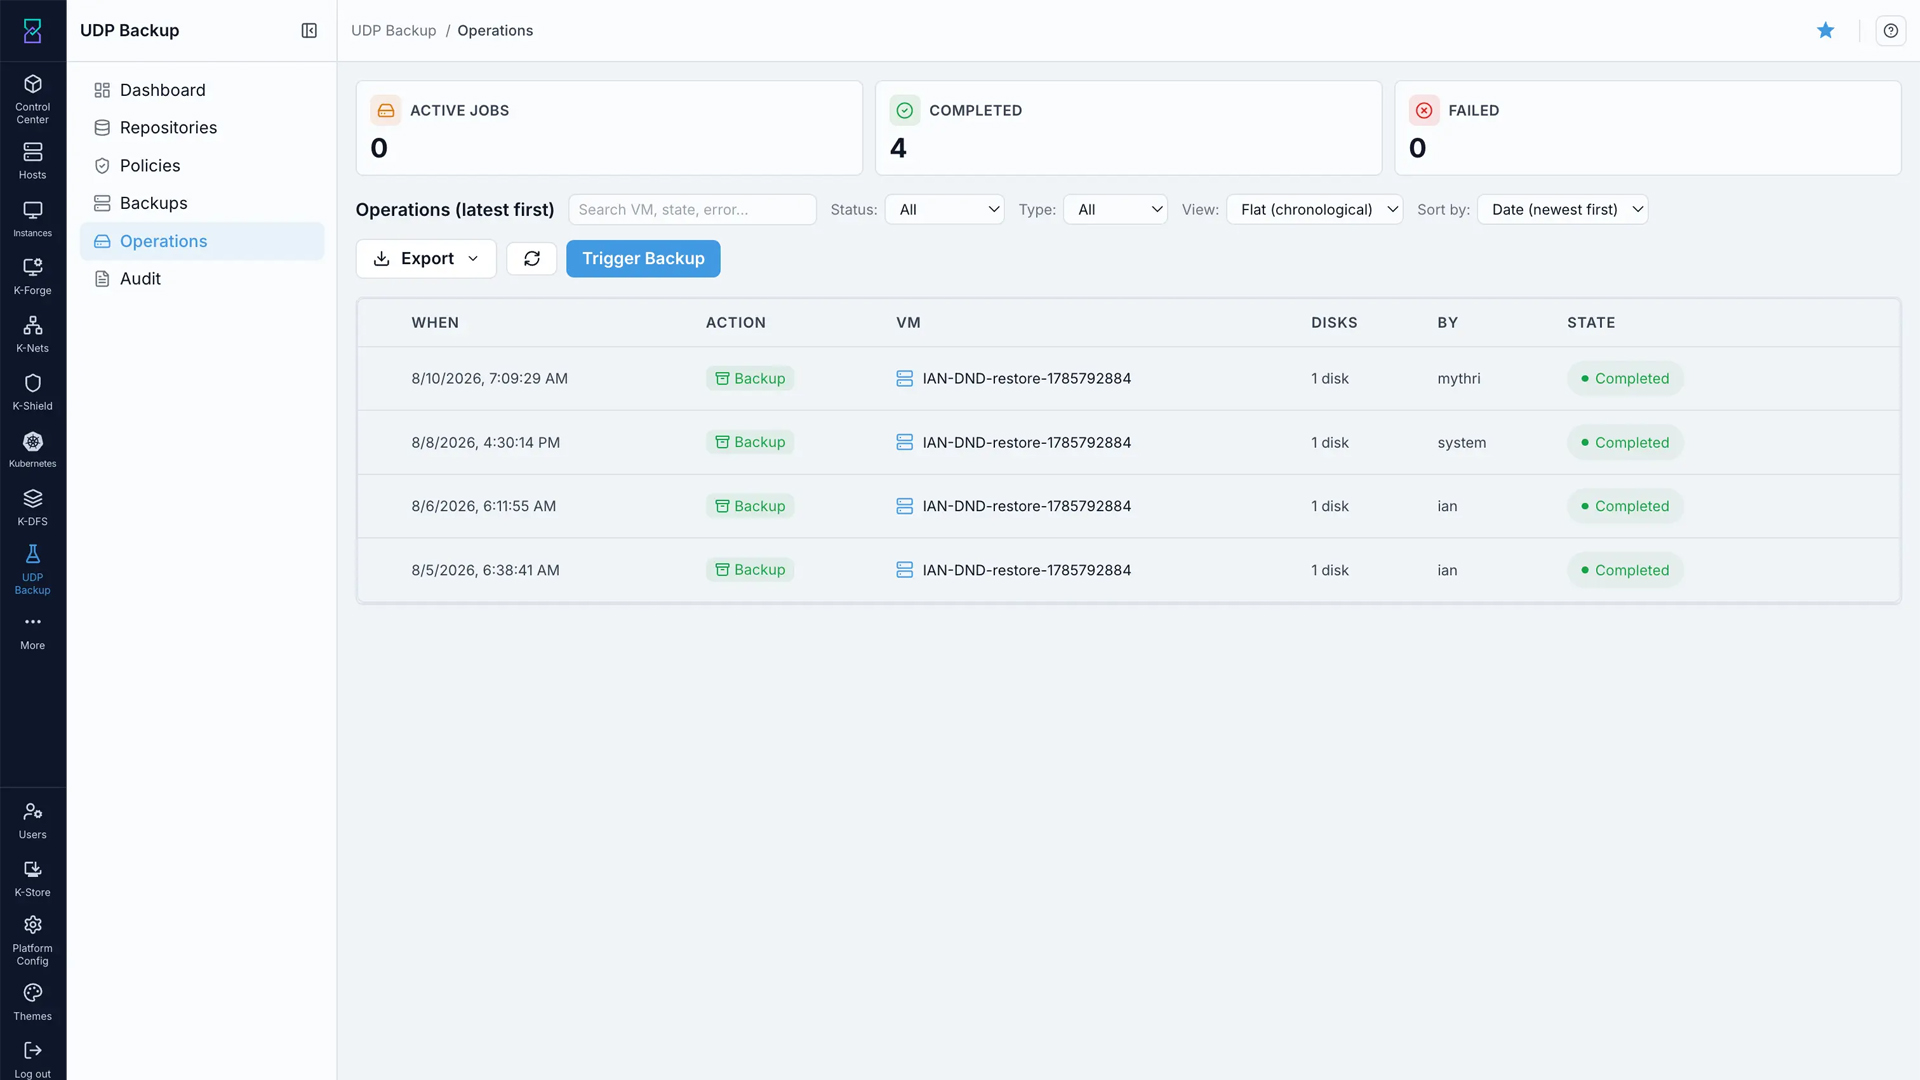Open the Sort by Date dropdown
Image resolution: width=1920 pixels, height=1080 pixels.
click(1563, 210)
